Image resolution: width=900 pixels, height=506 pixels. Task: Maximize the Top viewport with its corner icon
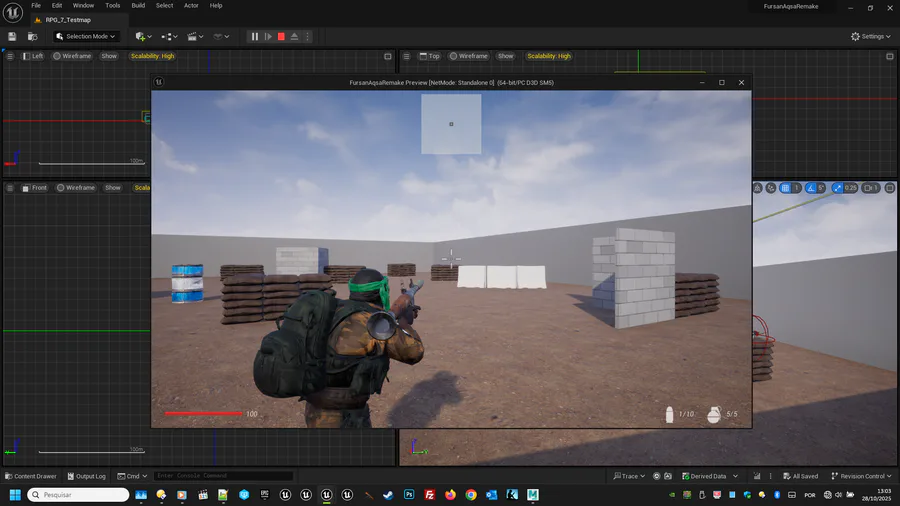(x=890, y=56)
